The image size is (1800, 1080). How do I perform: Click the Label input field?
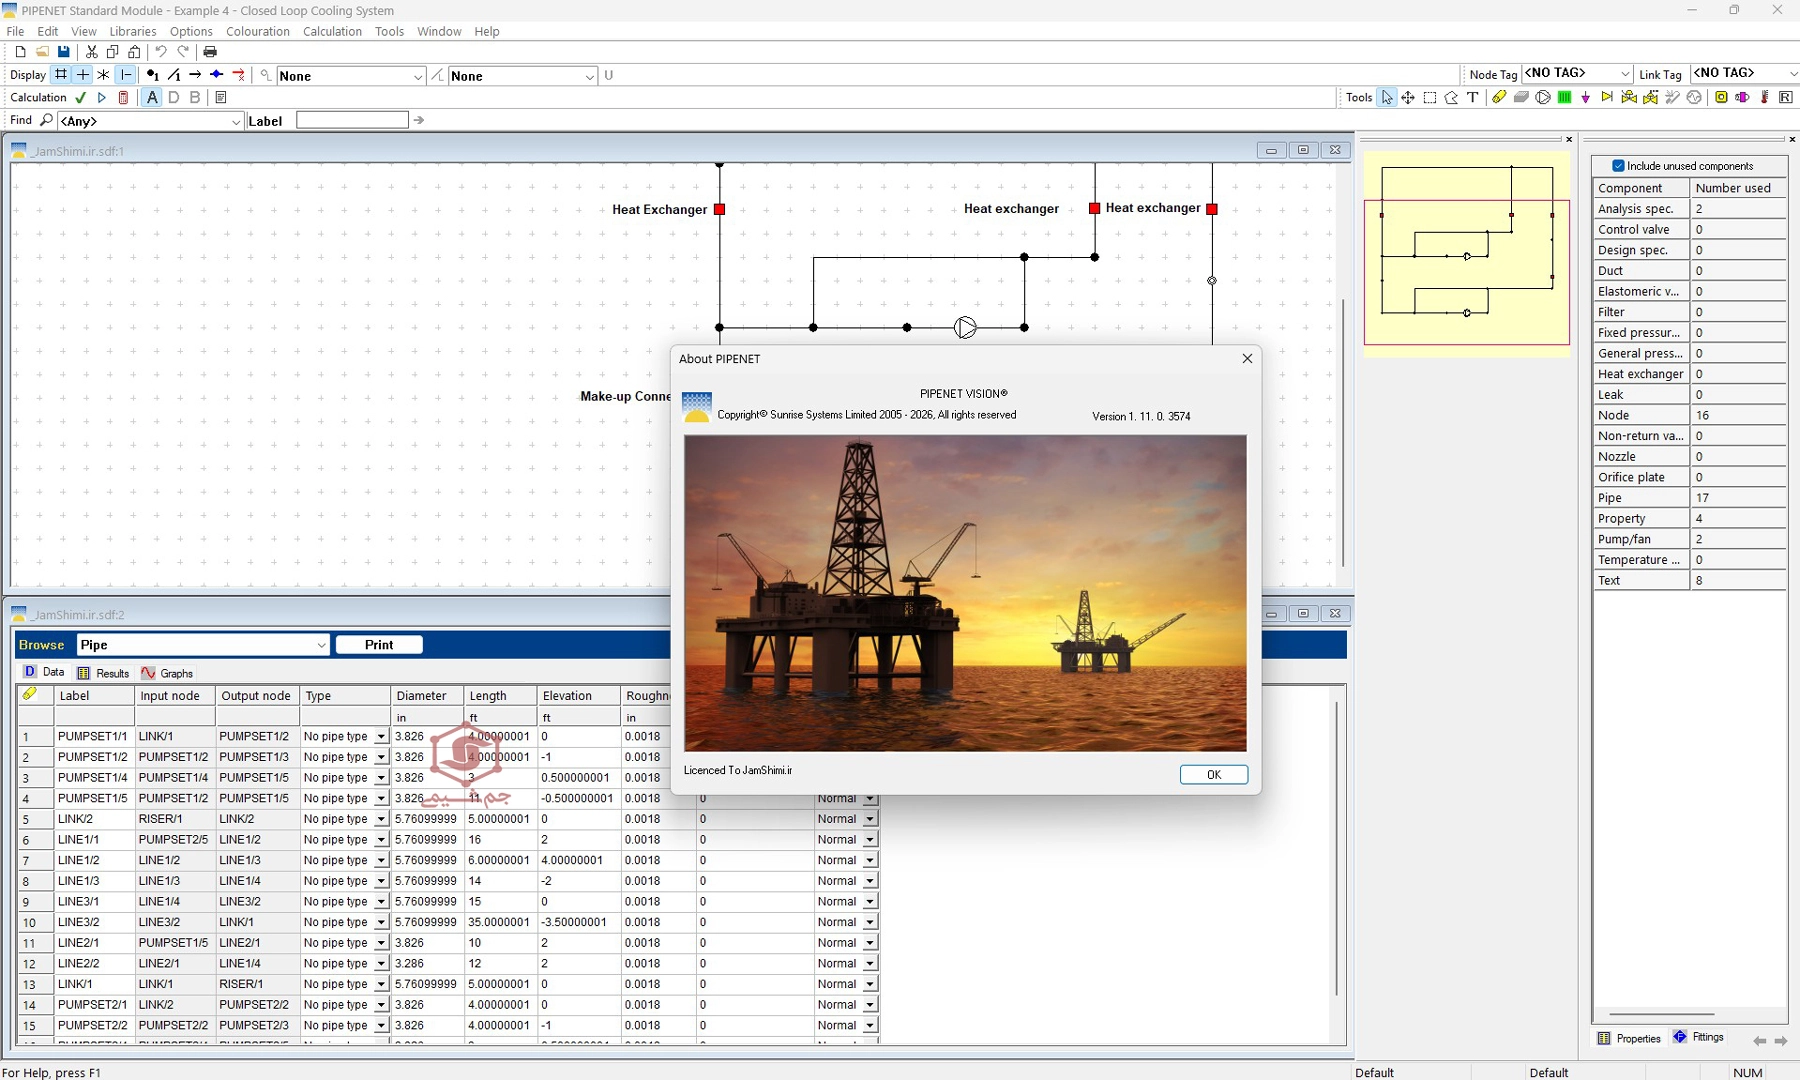(352, 120)
